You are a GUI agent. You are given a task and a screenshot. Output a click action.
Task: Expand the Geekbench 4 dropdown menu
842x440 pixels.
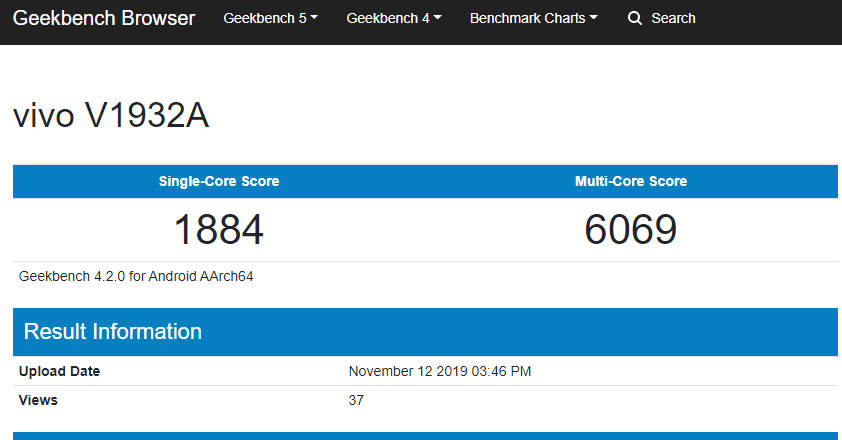394,18
